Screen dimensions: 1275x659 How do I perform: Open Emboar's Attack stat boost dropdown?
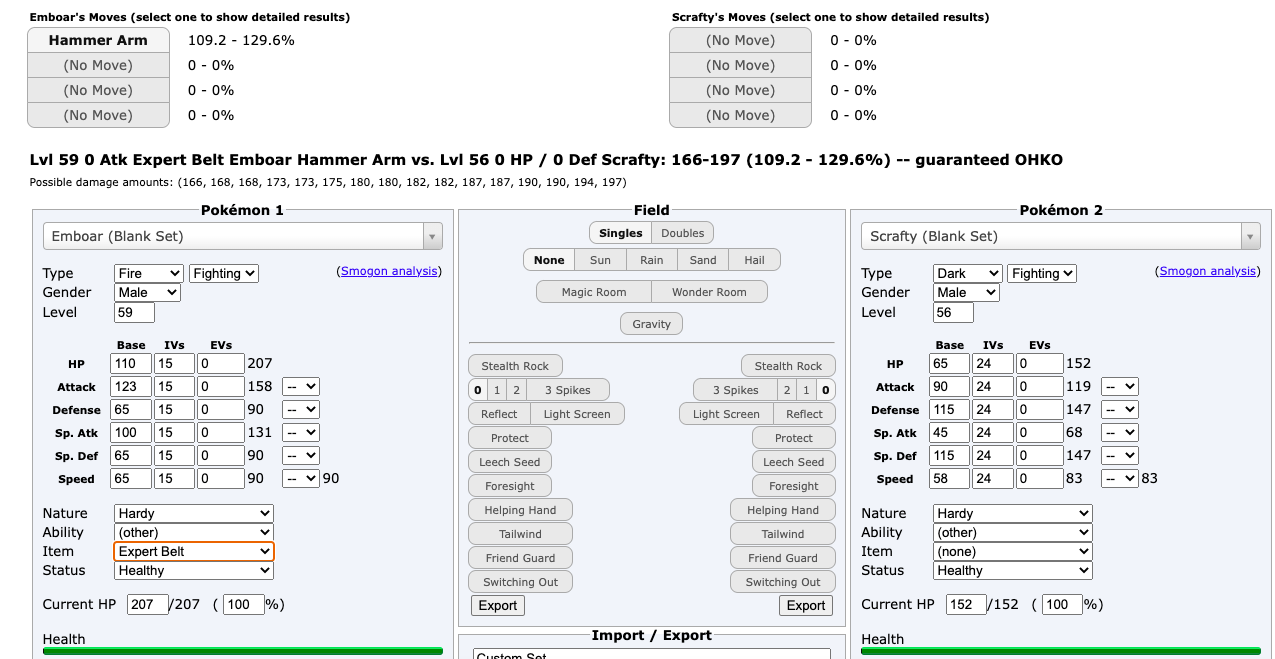[301, 386]
